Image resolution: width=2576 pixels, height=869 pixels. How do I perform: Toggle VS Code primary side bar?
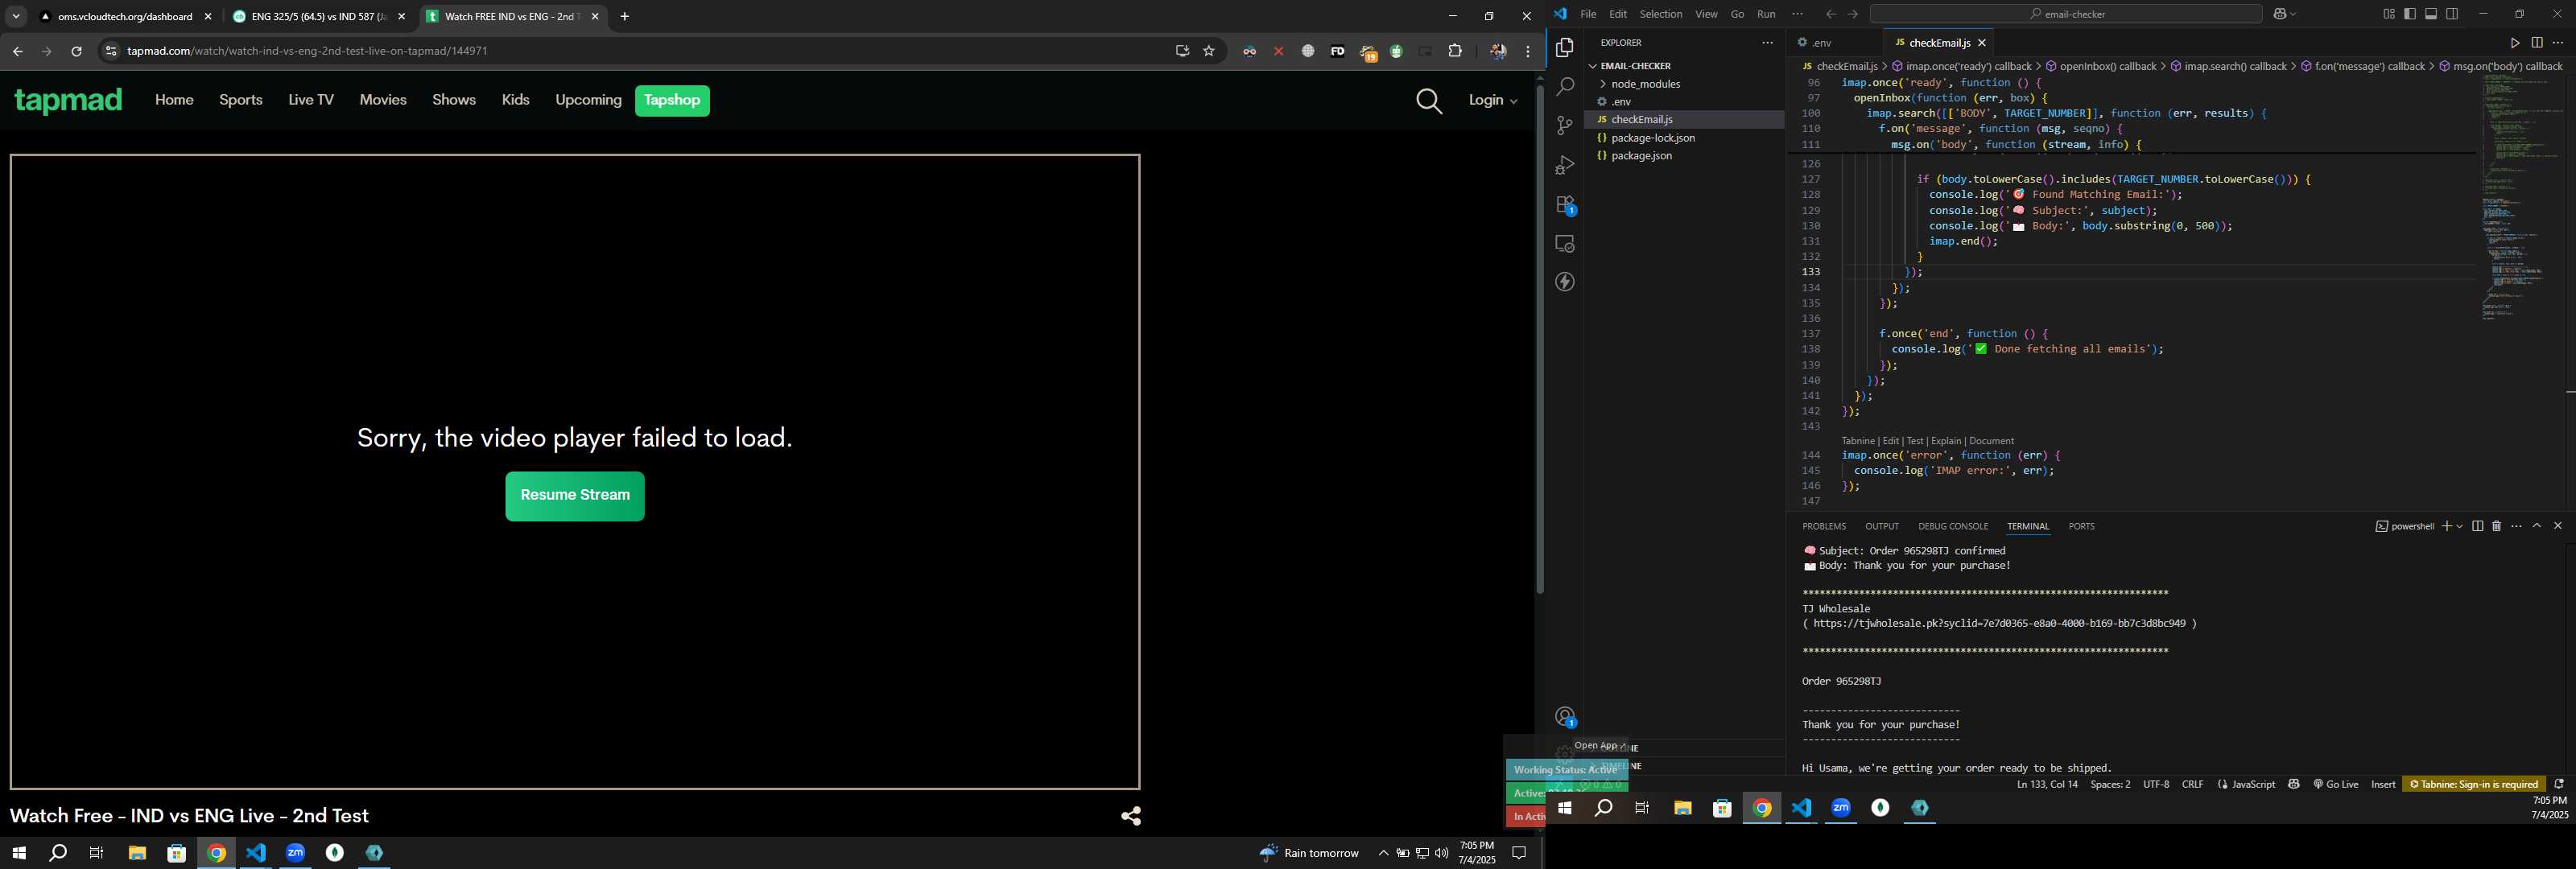pos(2410,14)
